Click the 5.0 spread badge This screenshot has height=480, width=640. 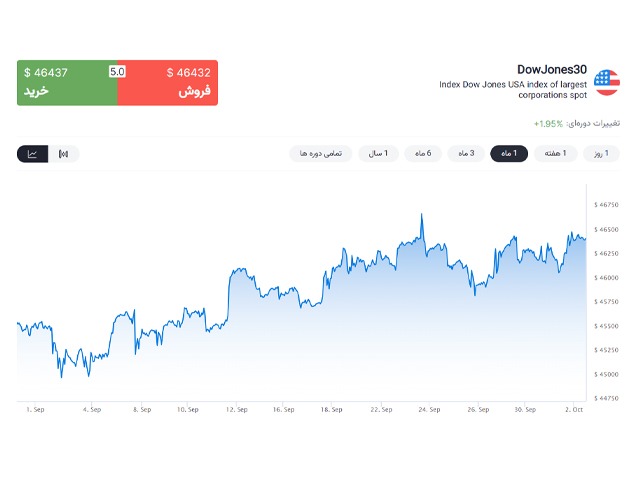[x=117, y=72]
